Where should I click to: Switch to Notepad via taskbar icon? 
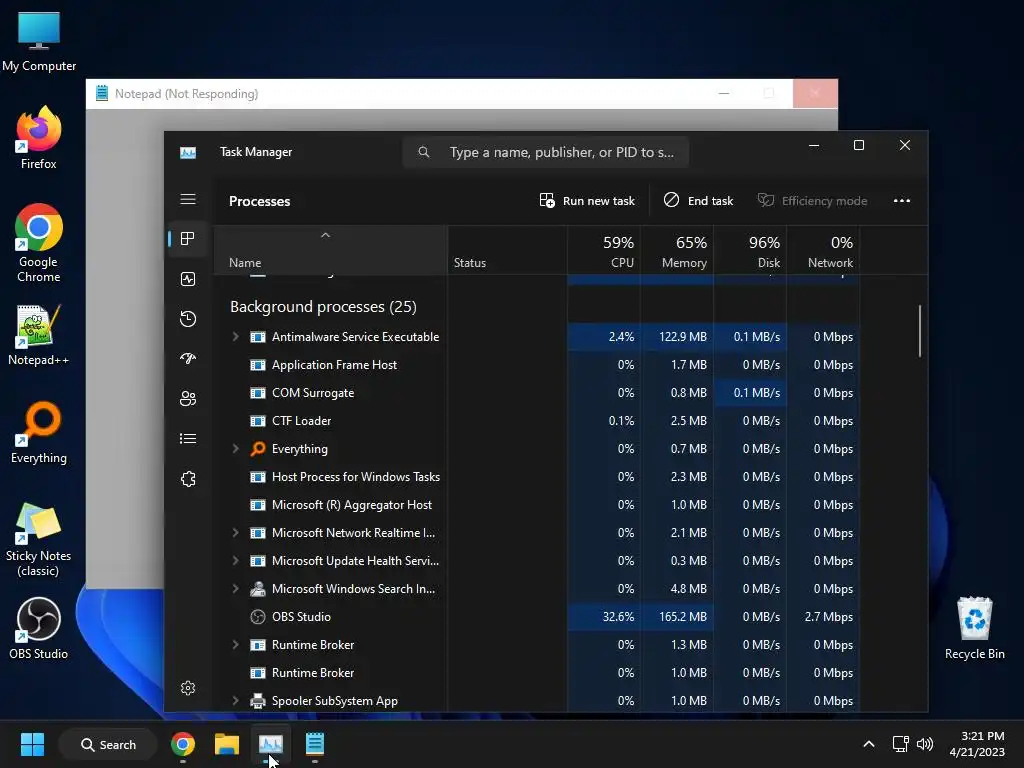315,744
